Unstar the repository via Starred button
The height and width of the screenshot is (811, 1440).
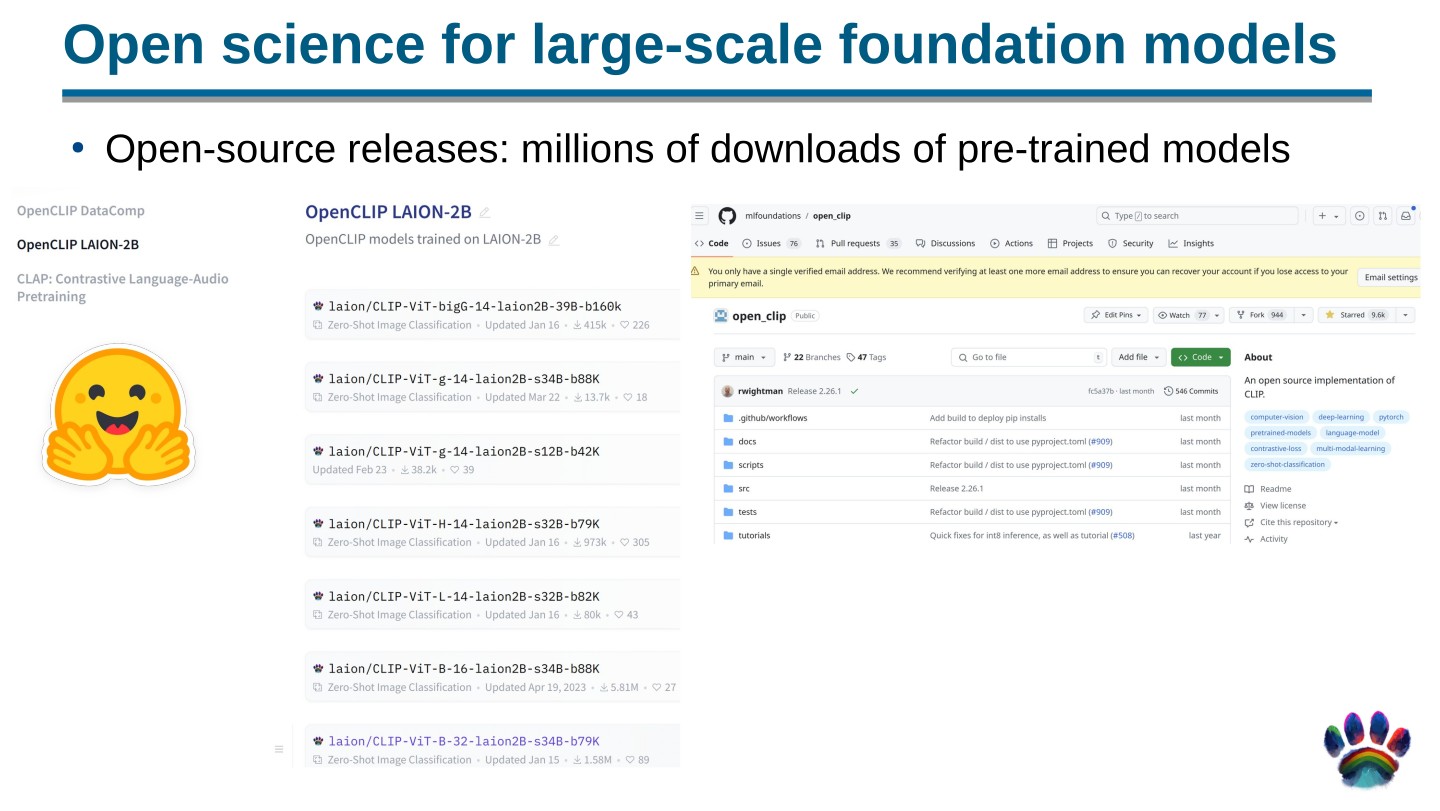coord(1356,315)
